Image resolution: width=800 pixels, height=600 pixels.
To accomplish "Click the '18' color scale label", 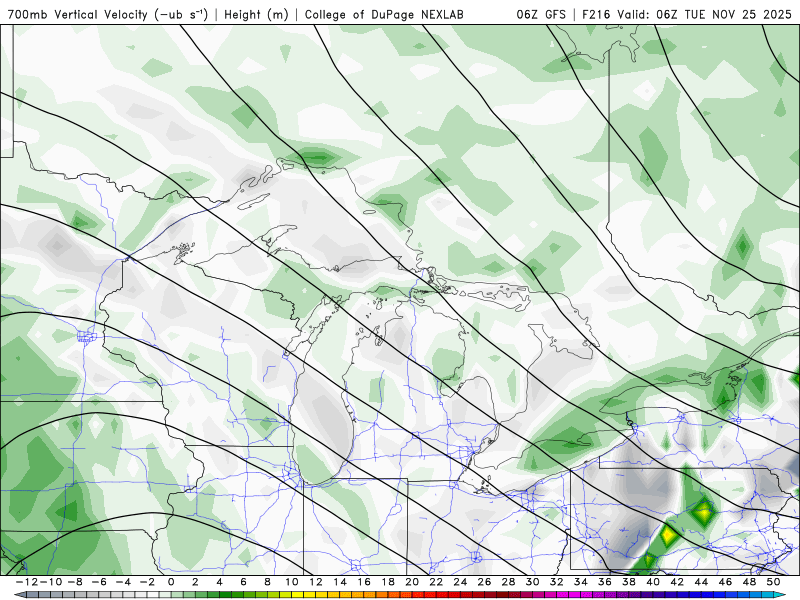I will coord(388,582).
